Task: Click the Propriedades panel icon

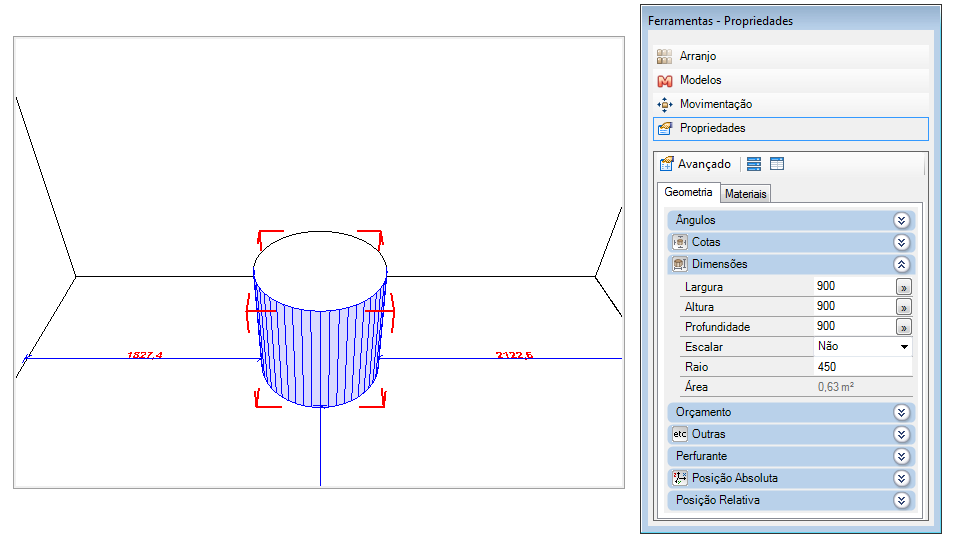Action: tap(664, 128)
